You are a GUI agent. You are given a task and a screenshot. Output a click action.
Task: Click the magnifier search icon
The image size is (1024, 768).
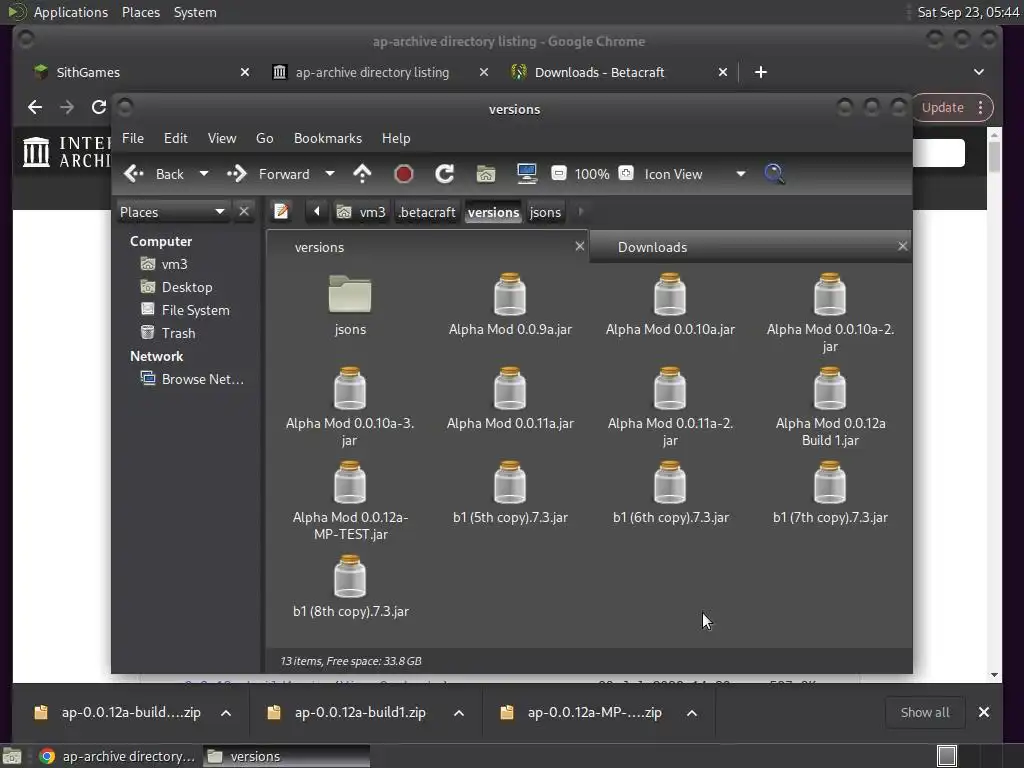(x=774, y=174)
